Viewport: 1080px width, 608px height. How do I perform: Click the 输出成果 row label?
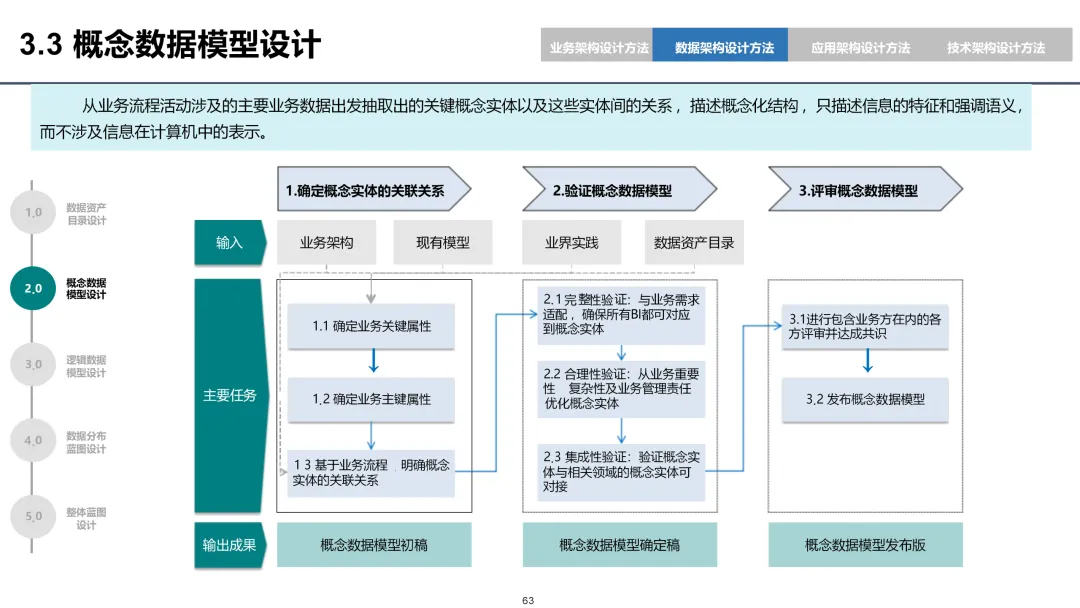[230, 545]
